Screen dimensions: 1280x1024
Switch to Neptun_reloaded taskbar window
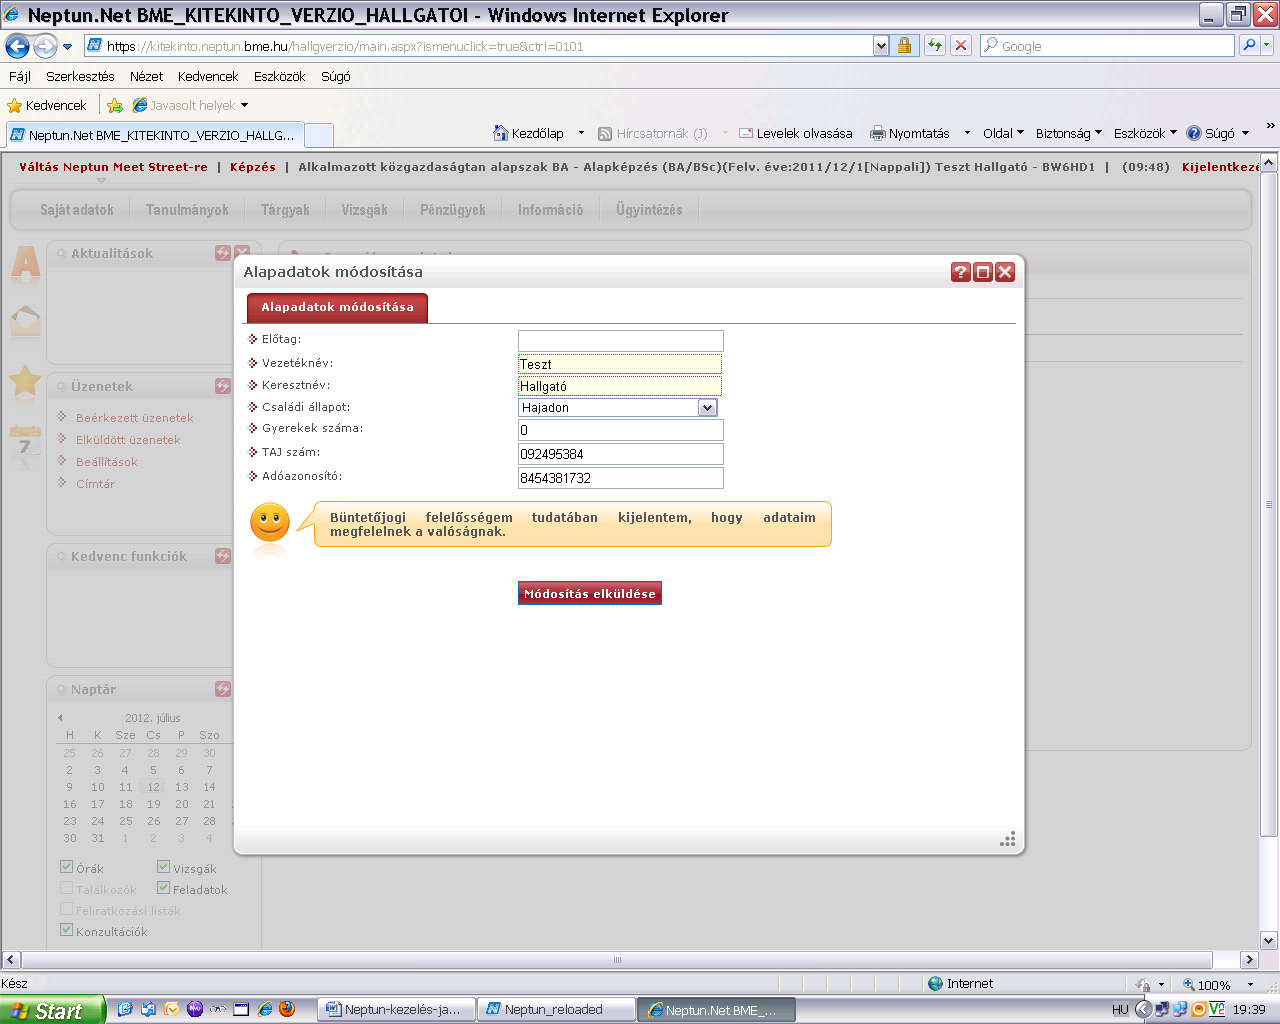[556, 1010]
